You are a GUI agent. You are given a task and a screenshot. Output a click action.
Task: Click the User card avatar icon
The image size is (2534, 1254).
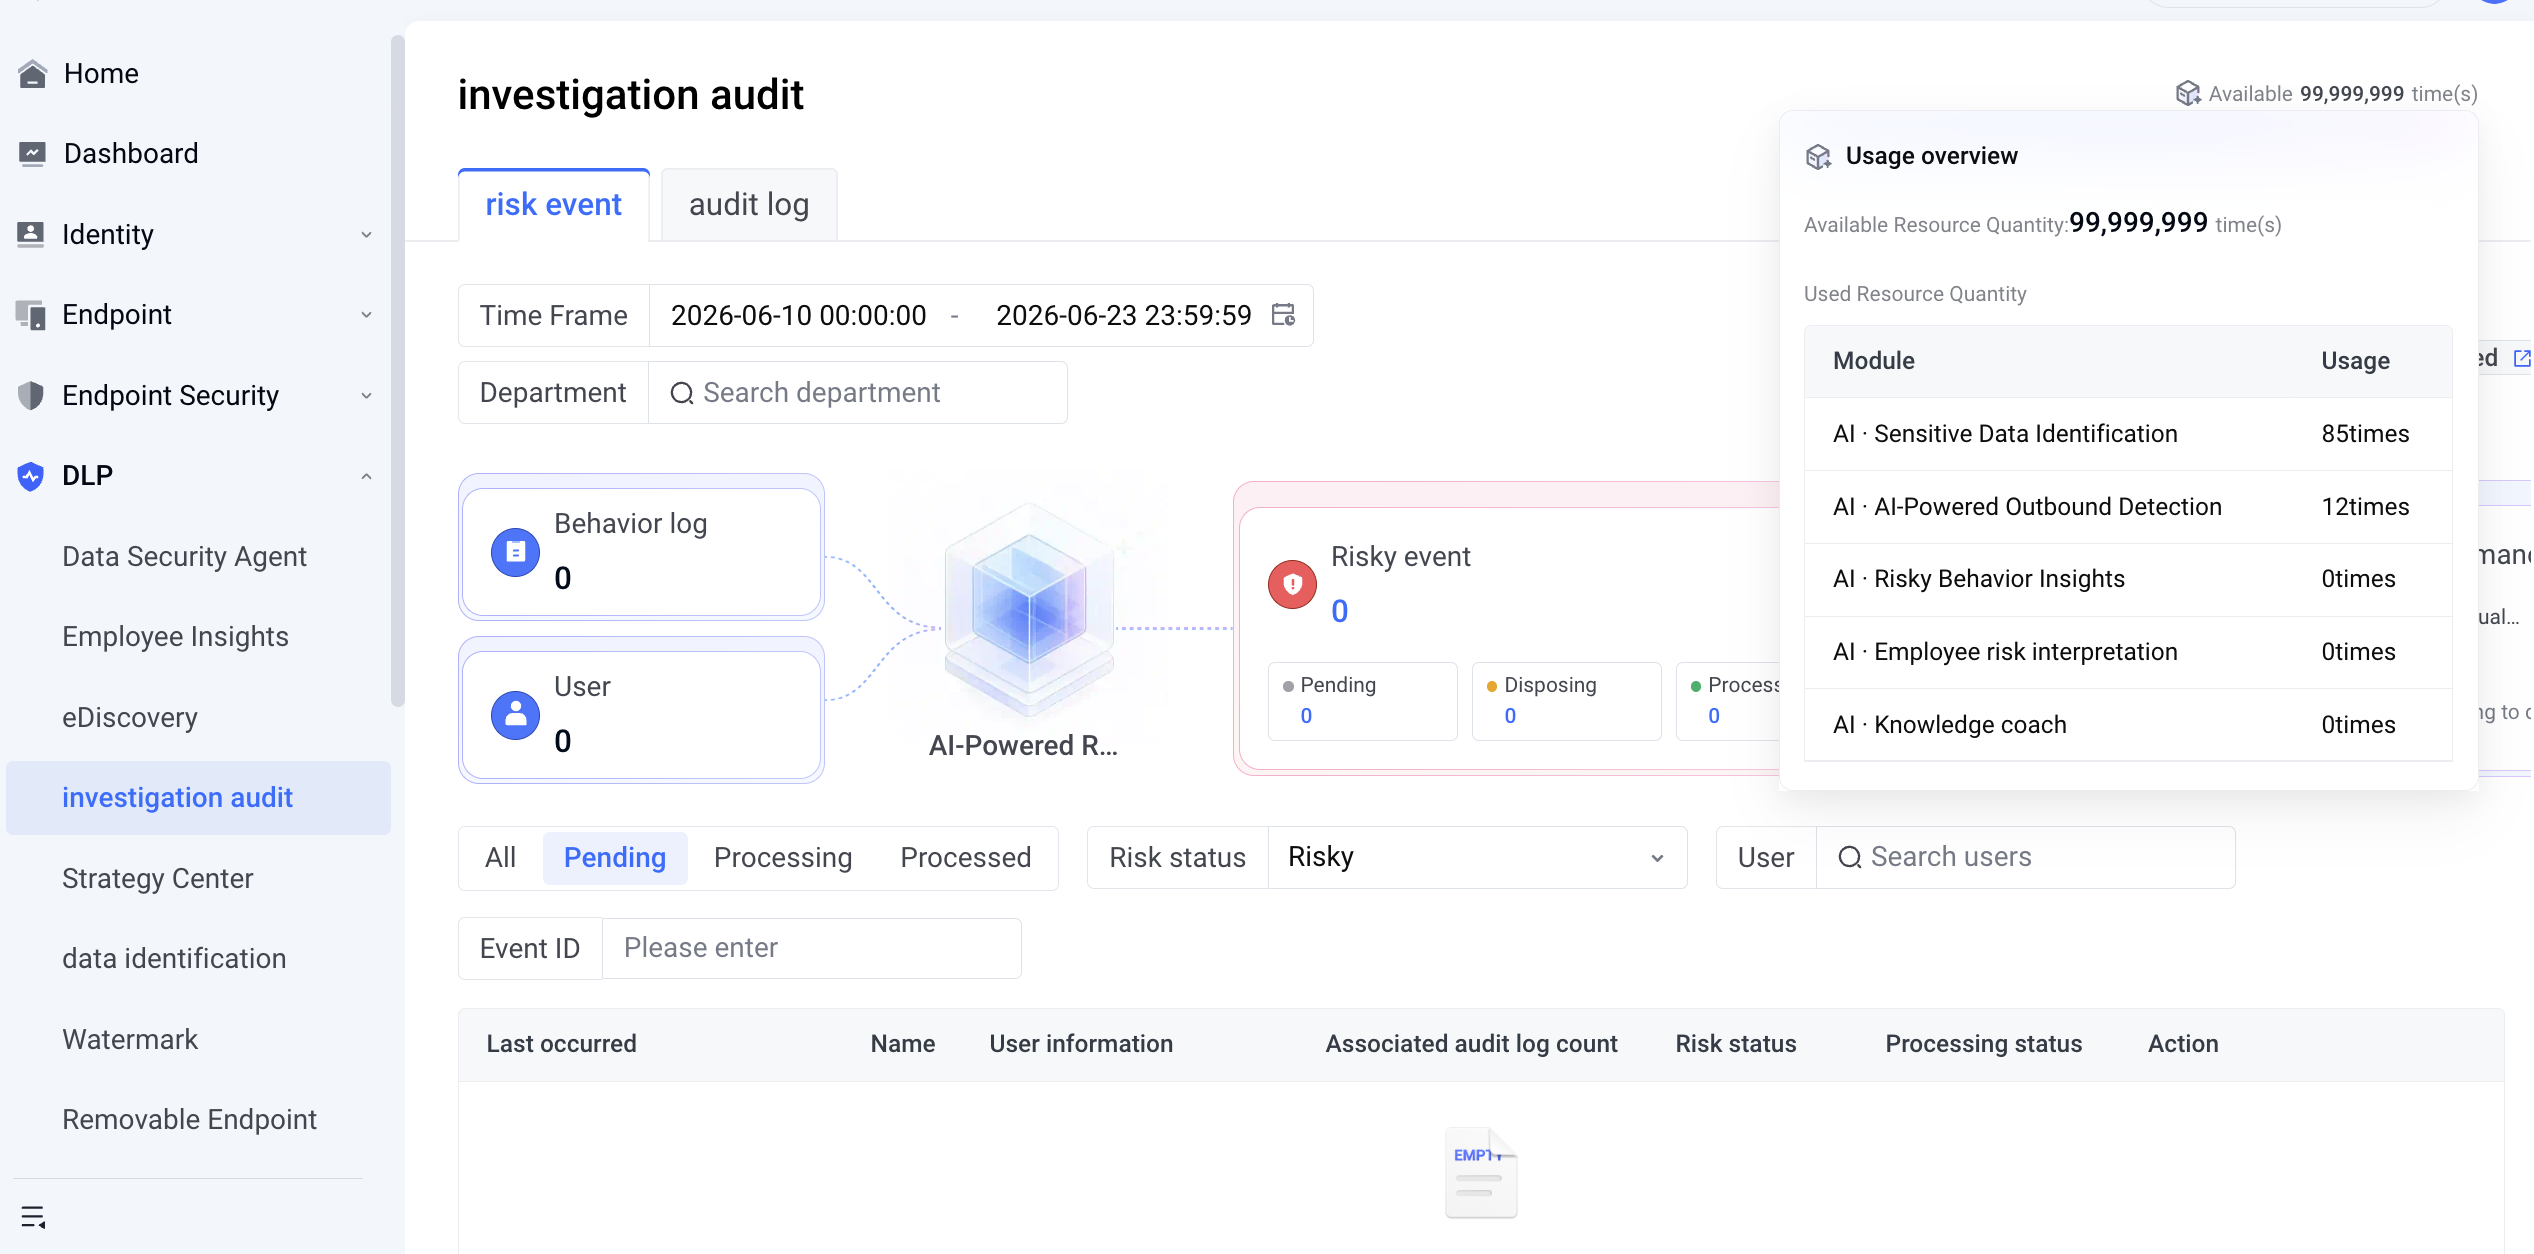tap(516, 715)
